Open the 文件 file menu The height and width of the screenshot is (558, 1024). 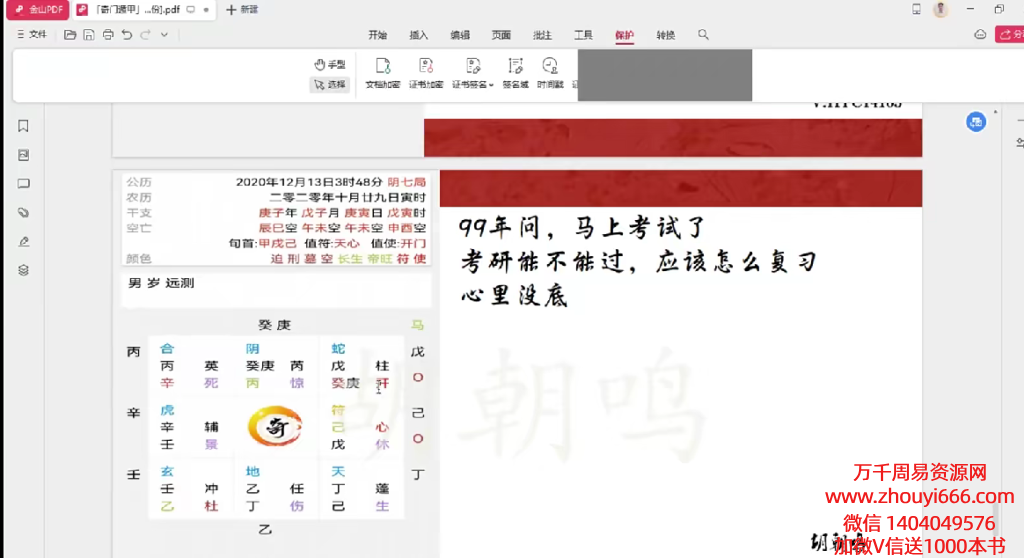32,35
